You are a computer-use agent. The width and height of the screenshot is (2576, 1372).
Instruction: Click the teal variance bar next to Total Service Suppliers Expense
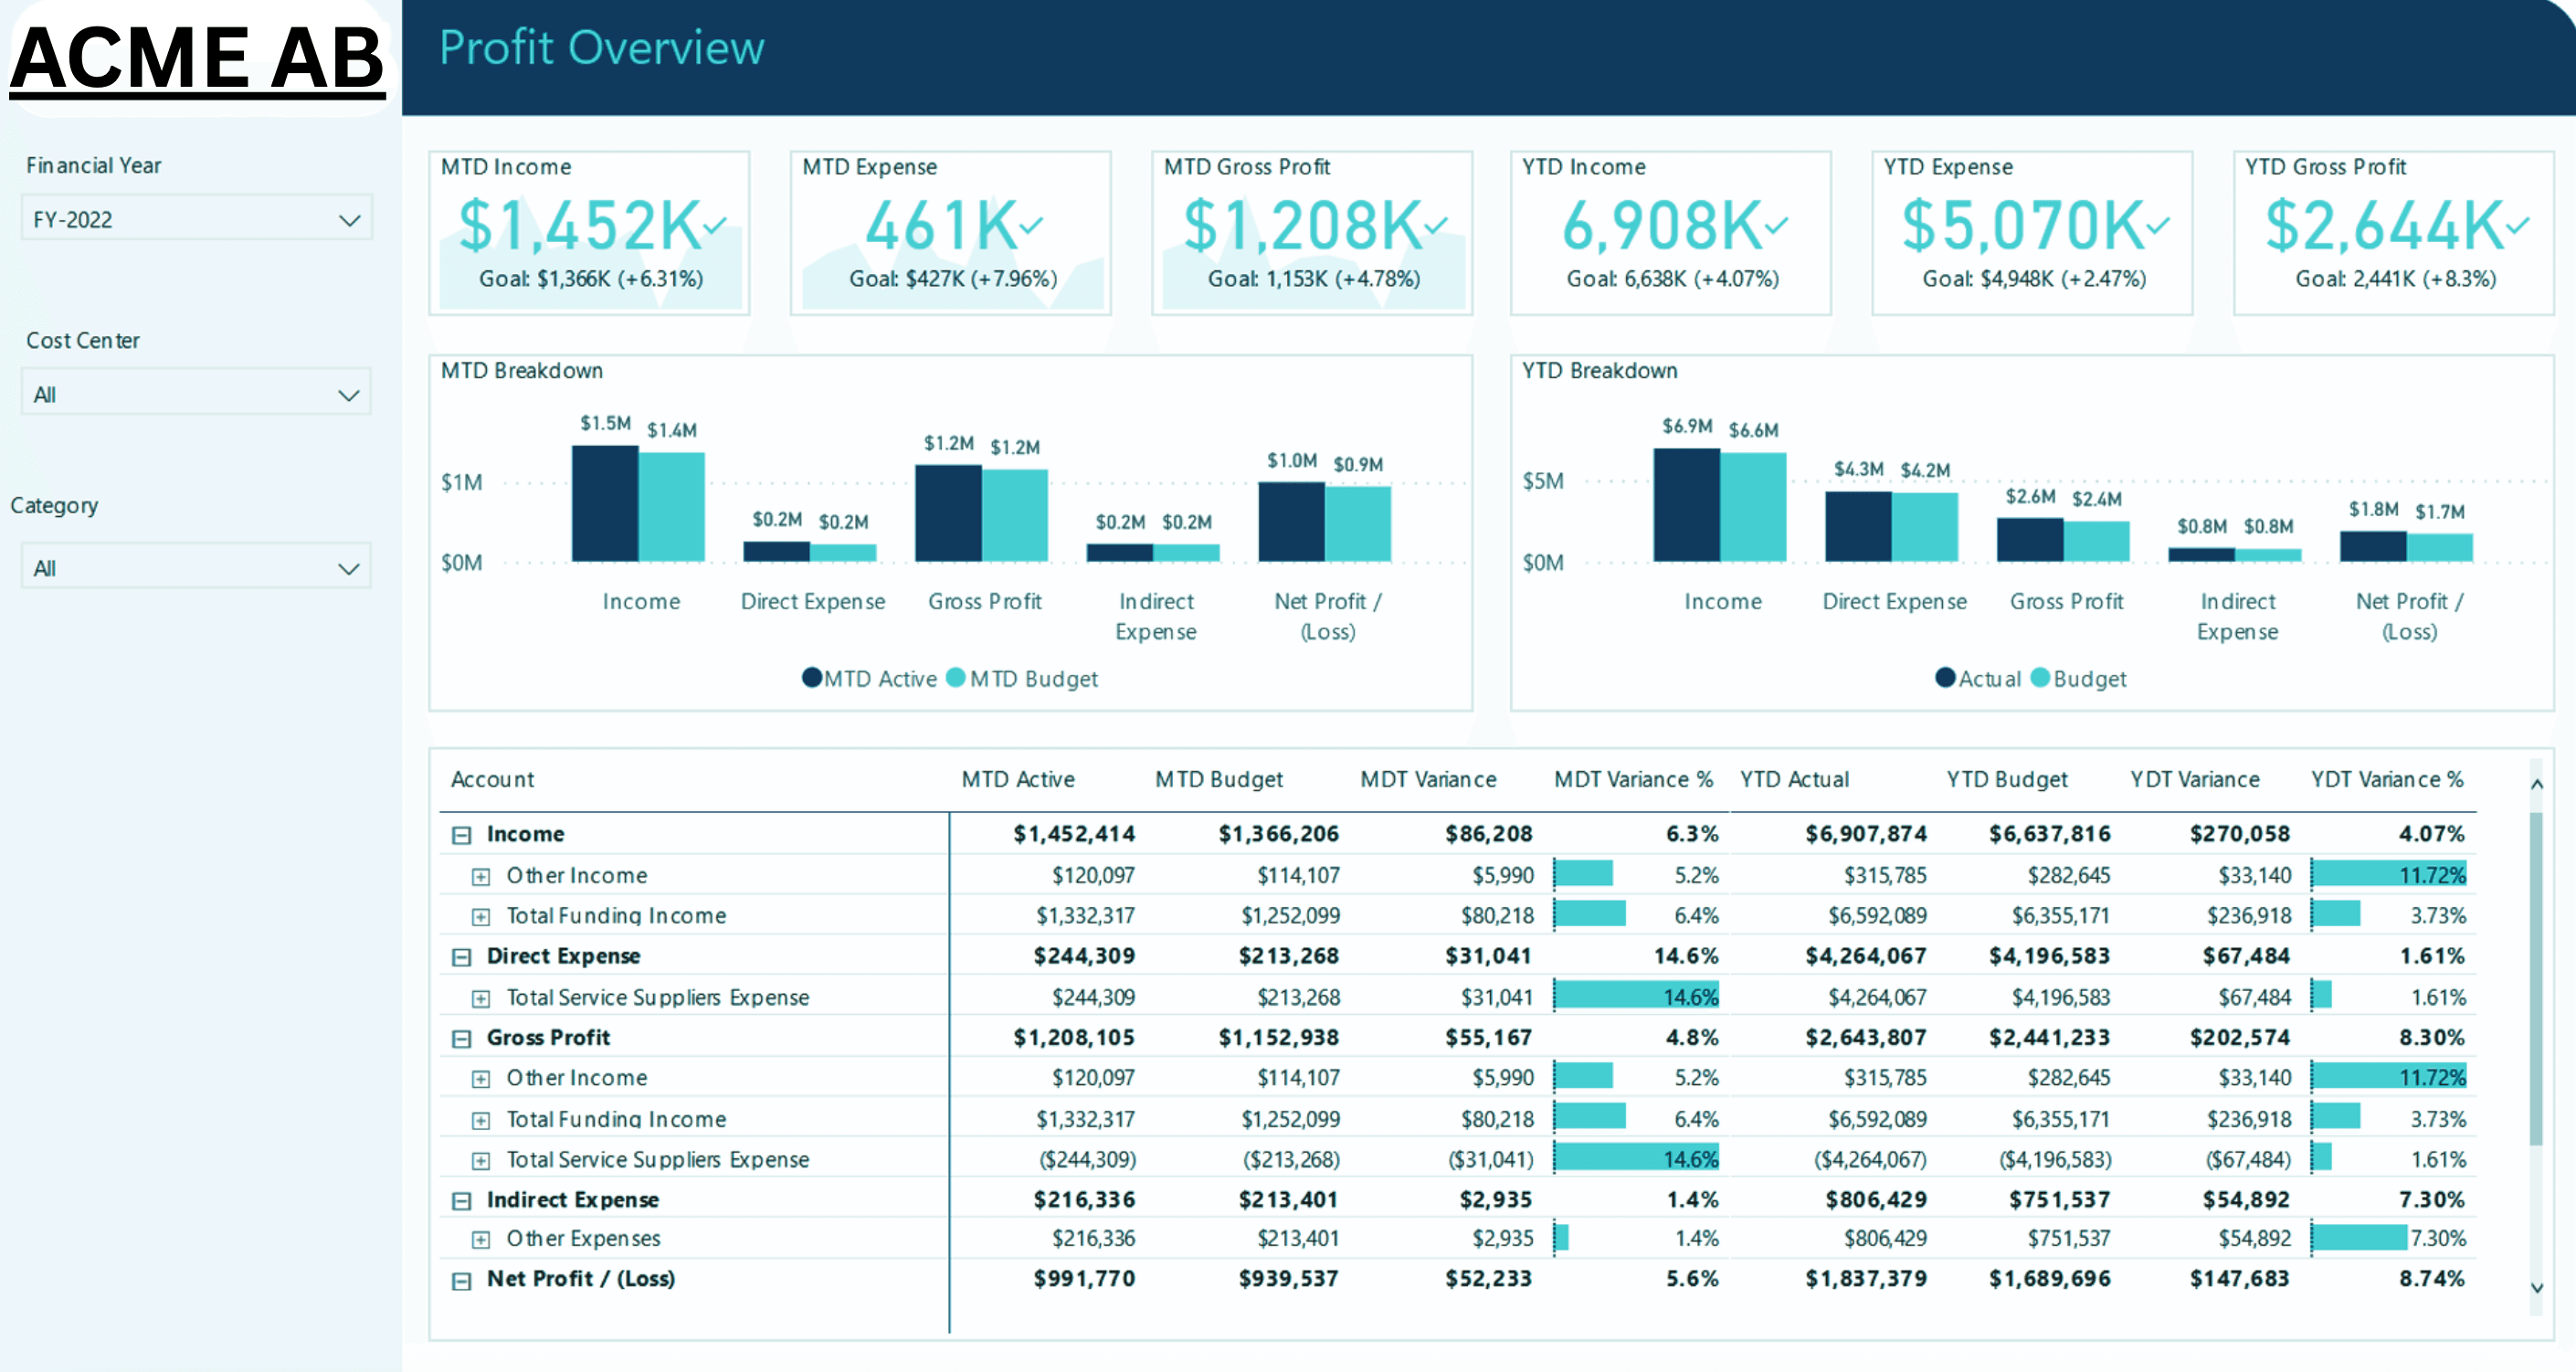(1636, 995)
